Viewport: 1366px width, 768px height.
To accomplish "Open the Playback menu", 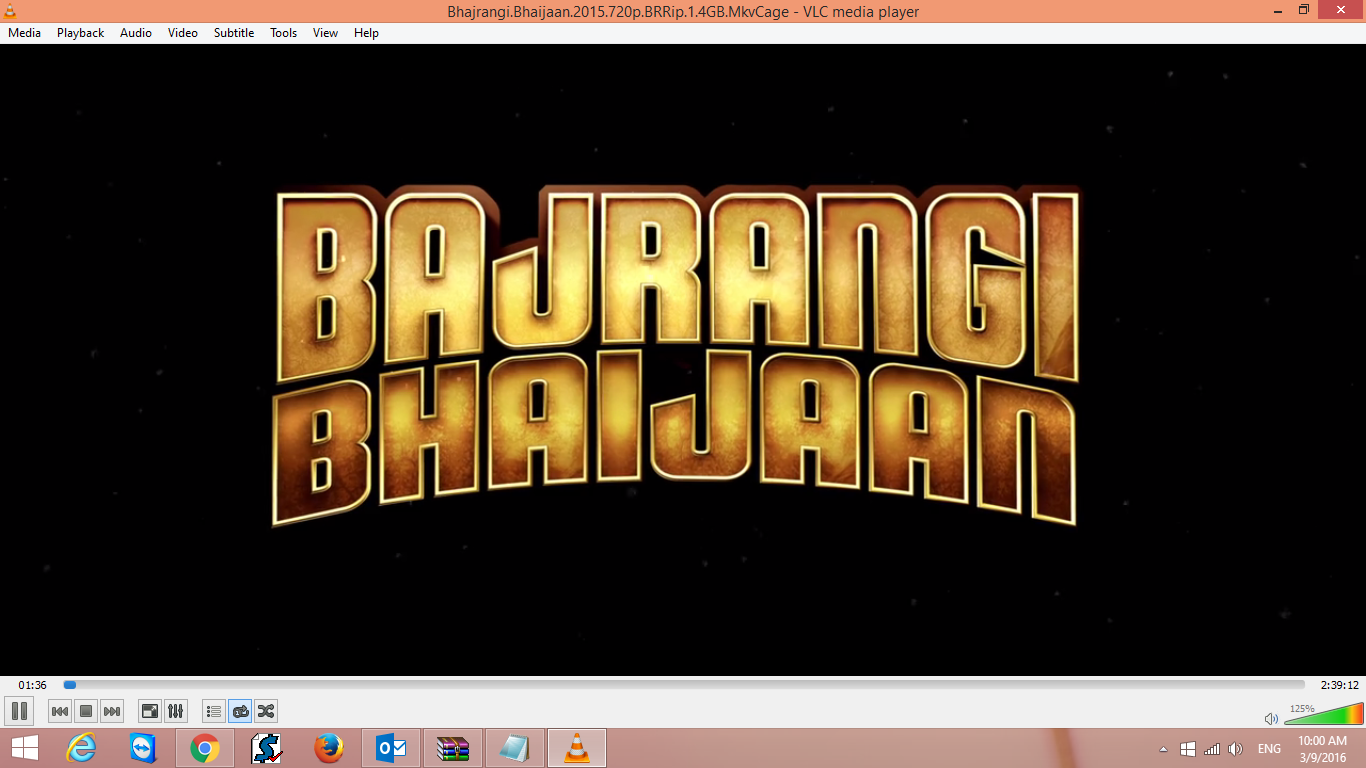I will [x=80, y=33].
